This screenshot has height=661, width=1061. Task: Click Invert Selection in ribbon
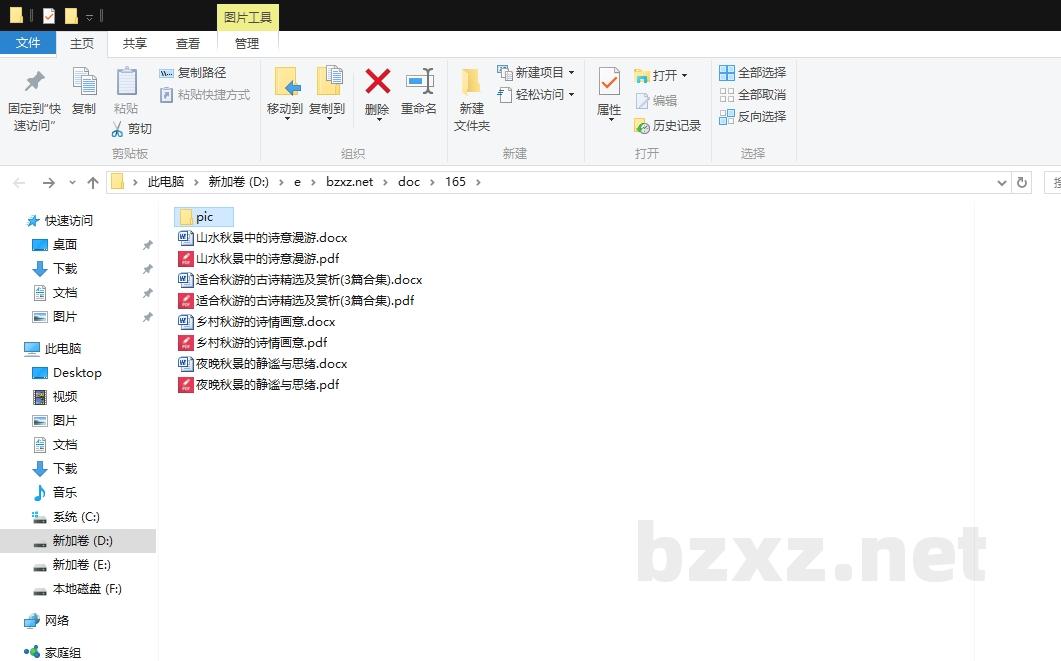tap(727, 117)
